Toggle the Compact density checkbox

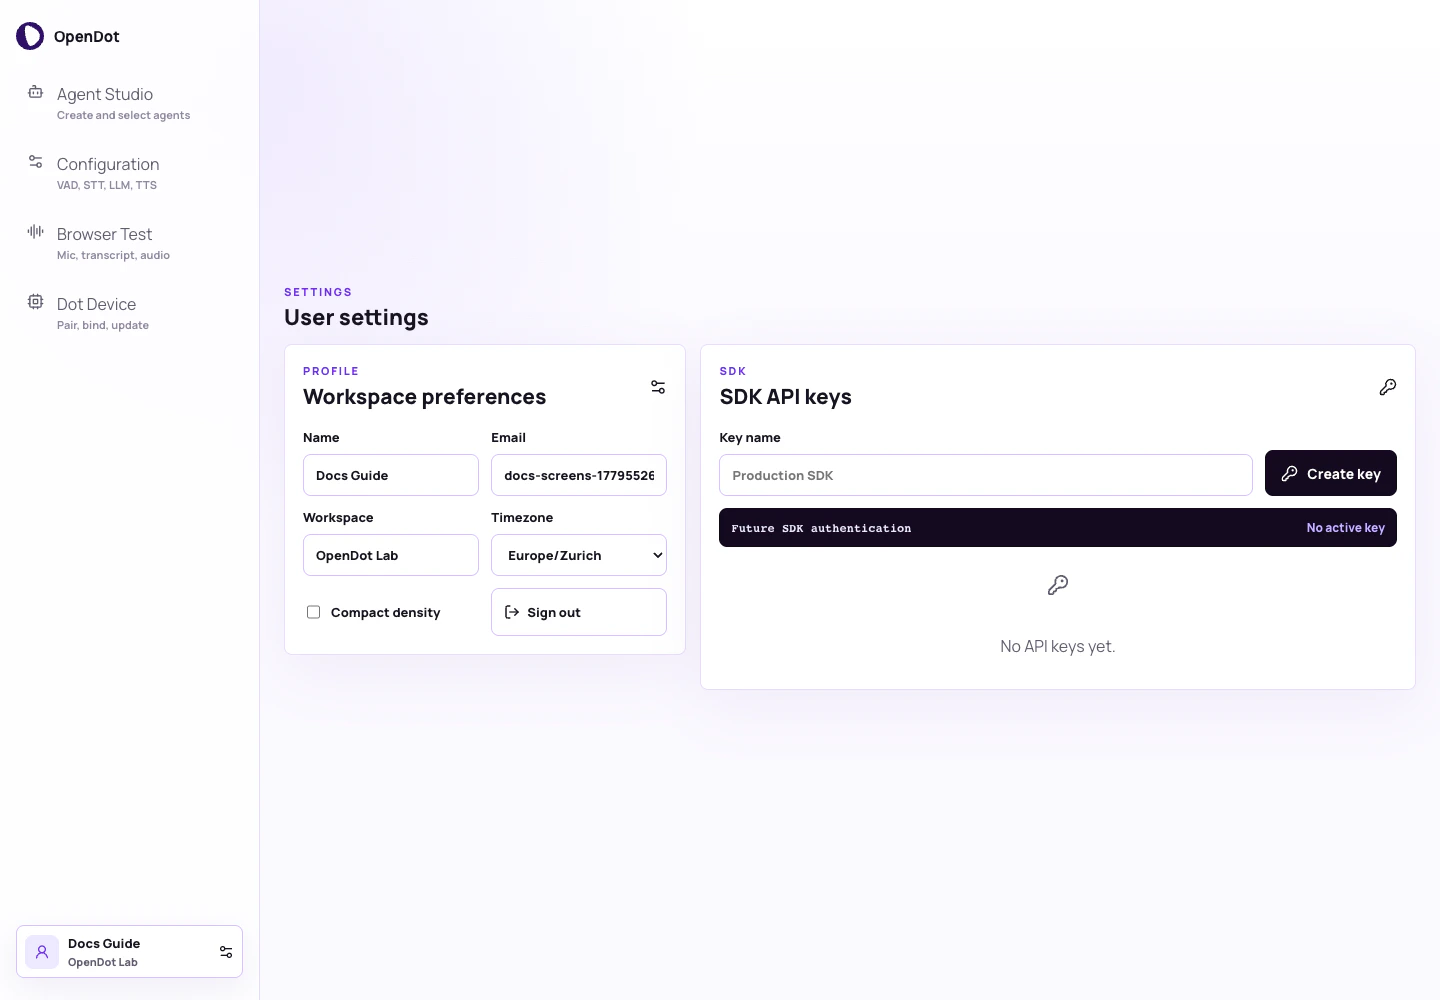(313, 612)
